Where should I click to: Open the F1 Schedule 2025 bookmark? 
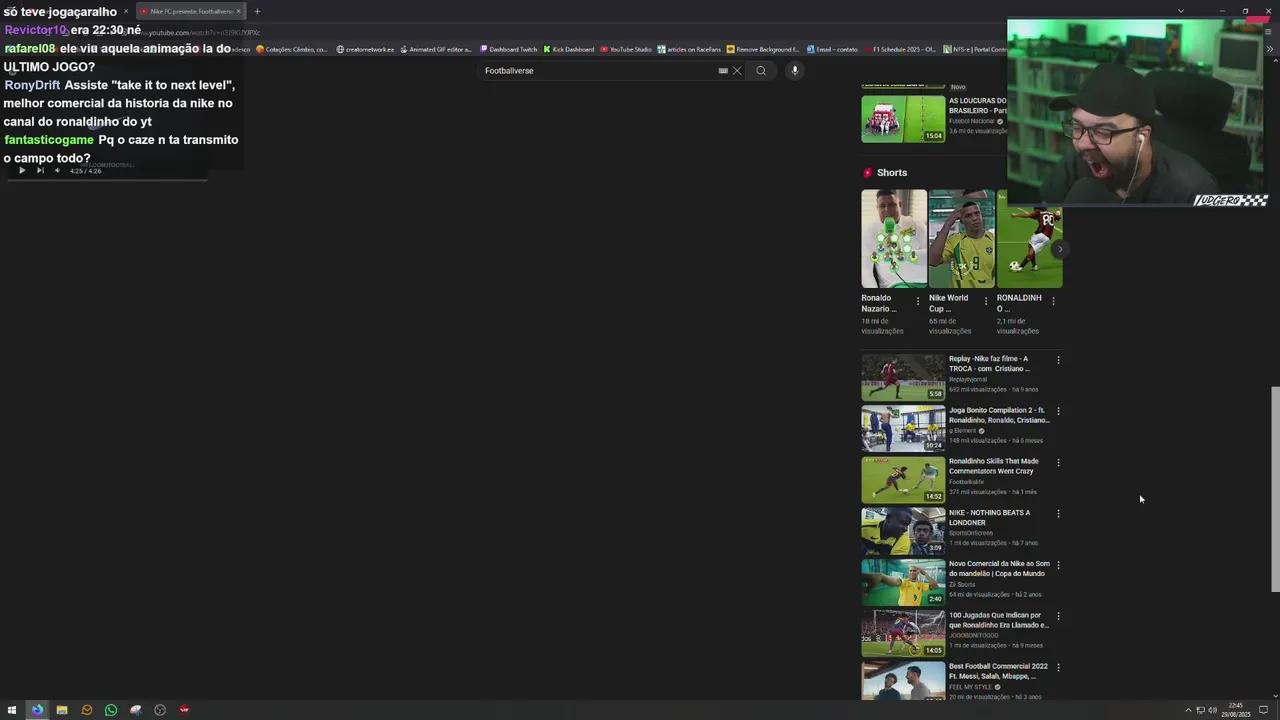tap(900, 49)
